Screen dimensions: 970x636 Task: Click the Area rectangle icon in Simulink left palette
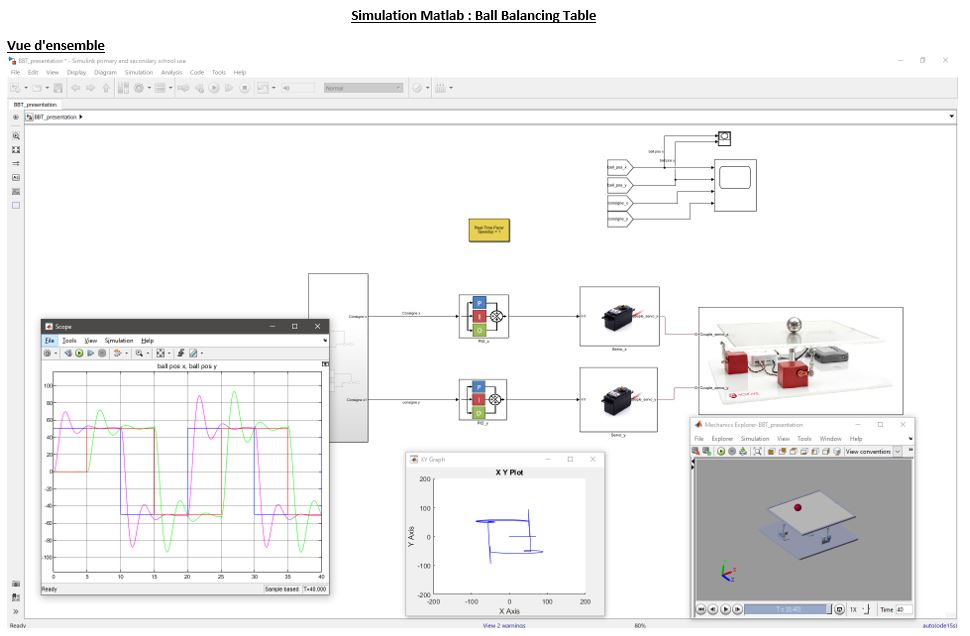click(16, 205)
